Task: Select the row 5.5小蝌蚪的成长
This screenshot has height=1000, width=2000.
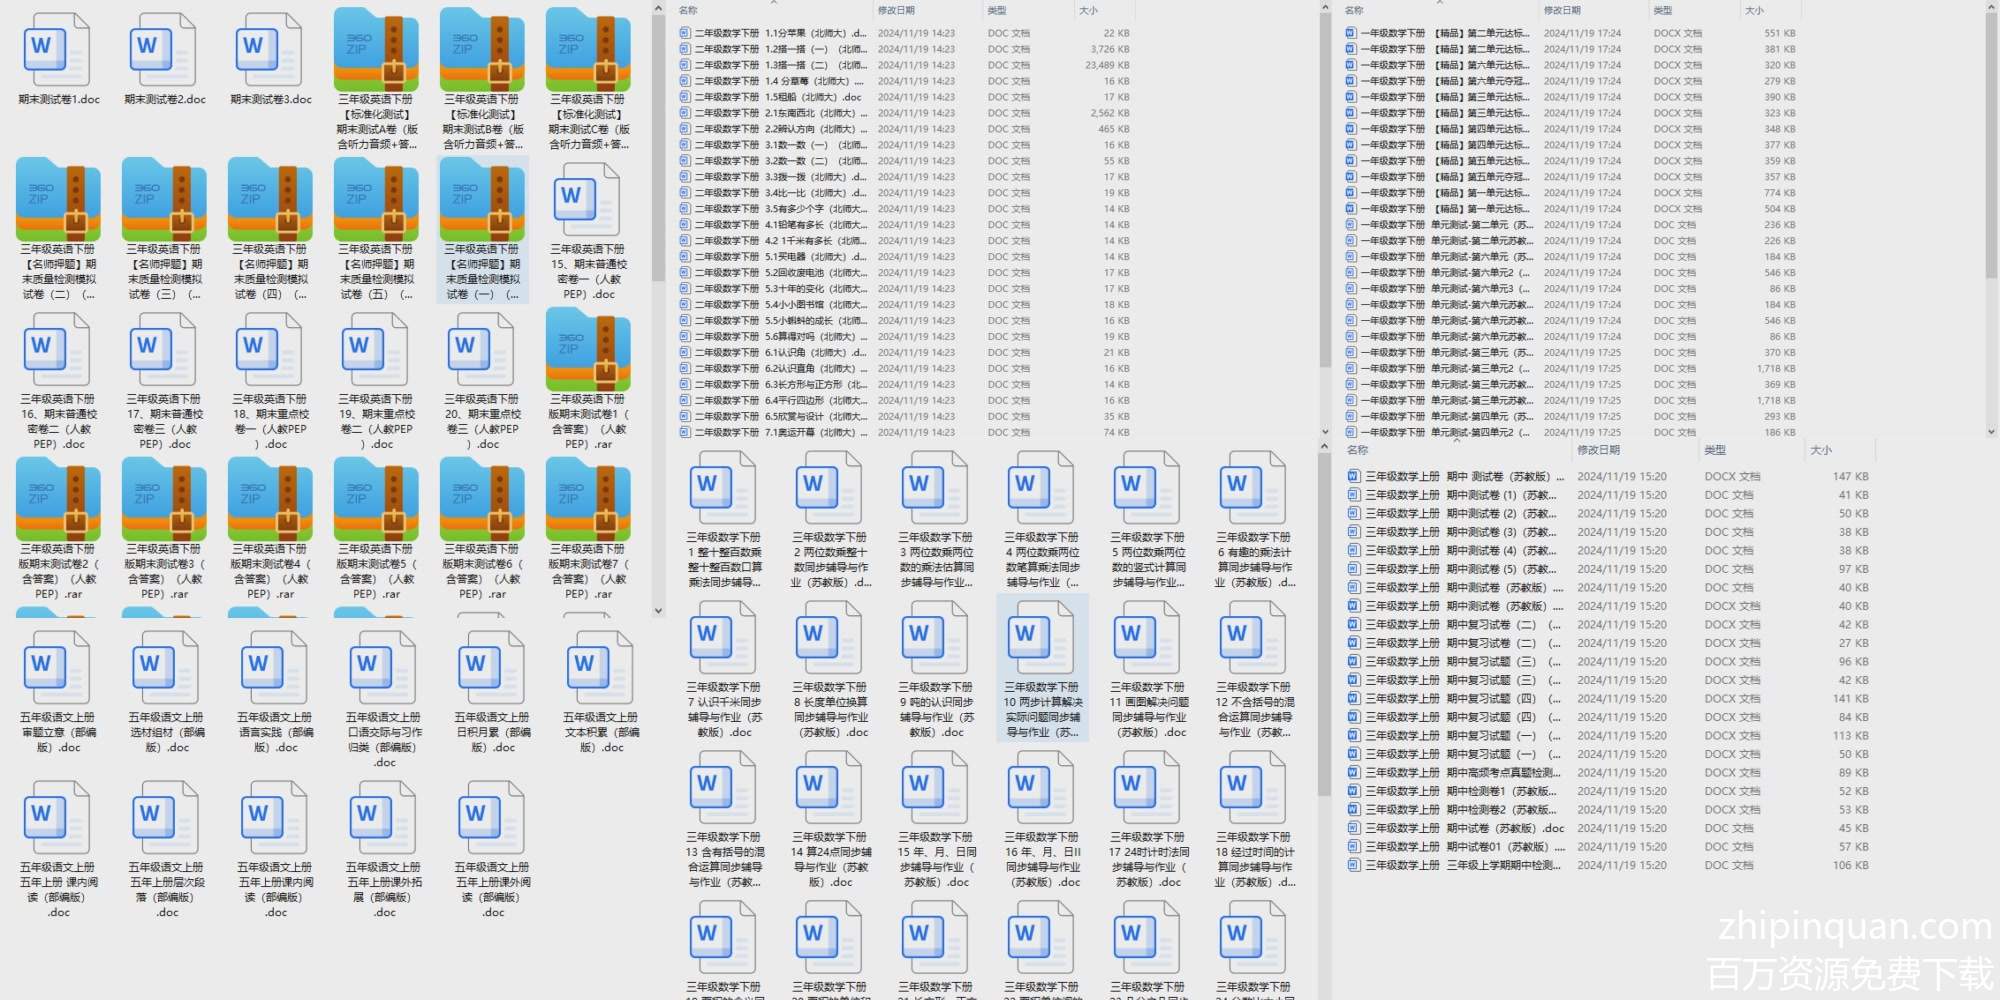Action: click(904, 321)
